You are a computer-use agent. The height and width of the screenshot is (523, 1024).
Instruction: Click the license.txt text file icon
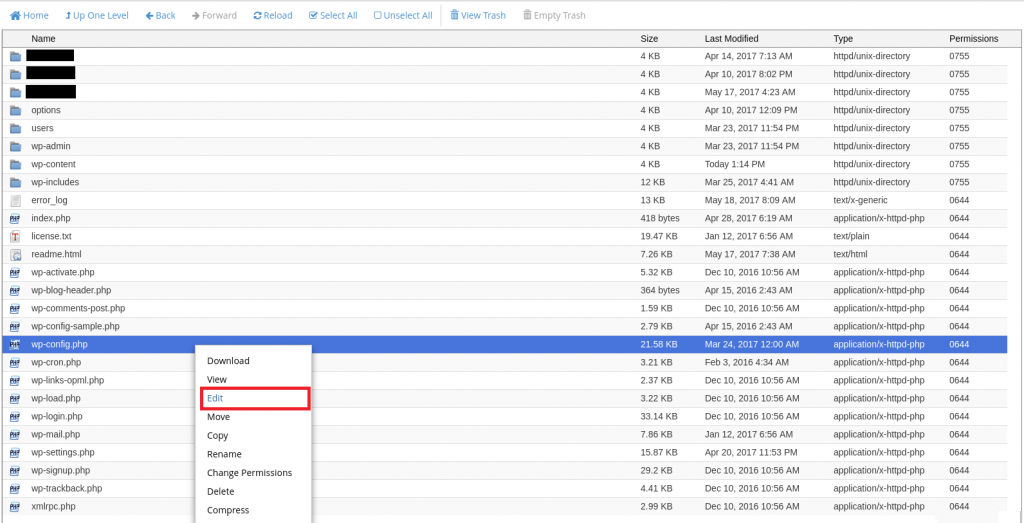[15, 237]
